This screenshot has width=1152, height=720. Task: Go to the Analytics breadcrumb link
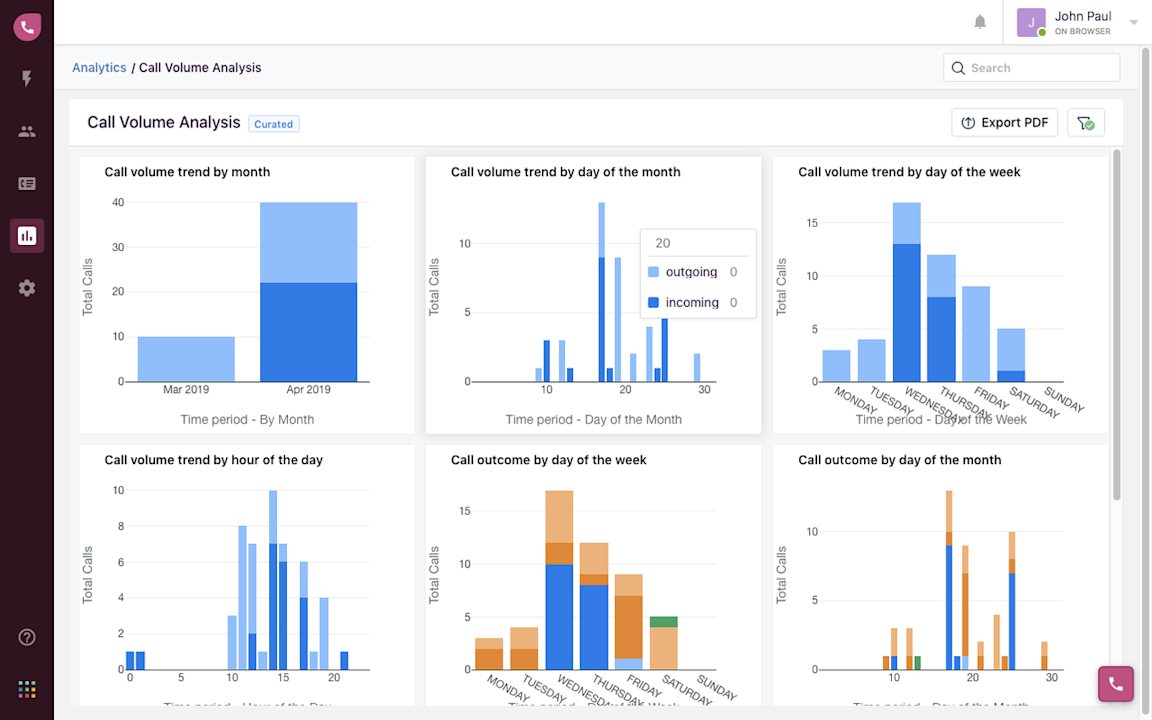pos(99,68)
